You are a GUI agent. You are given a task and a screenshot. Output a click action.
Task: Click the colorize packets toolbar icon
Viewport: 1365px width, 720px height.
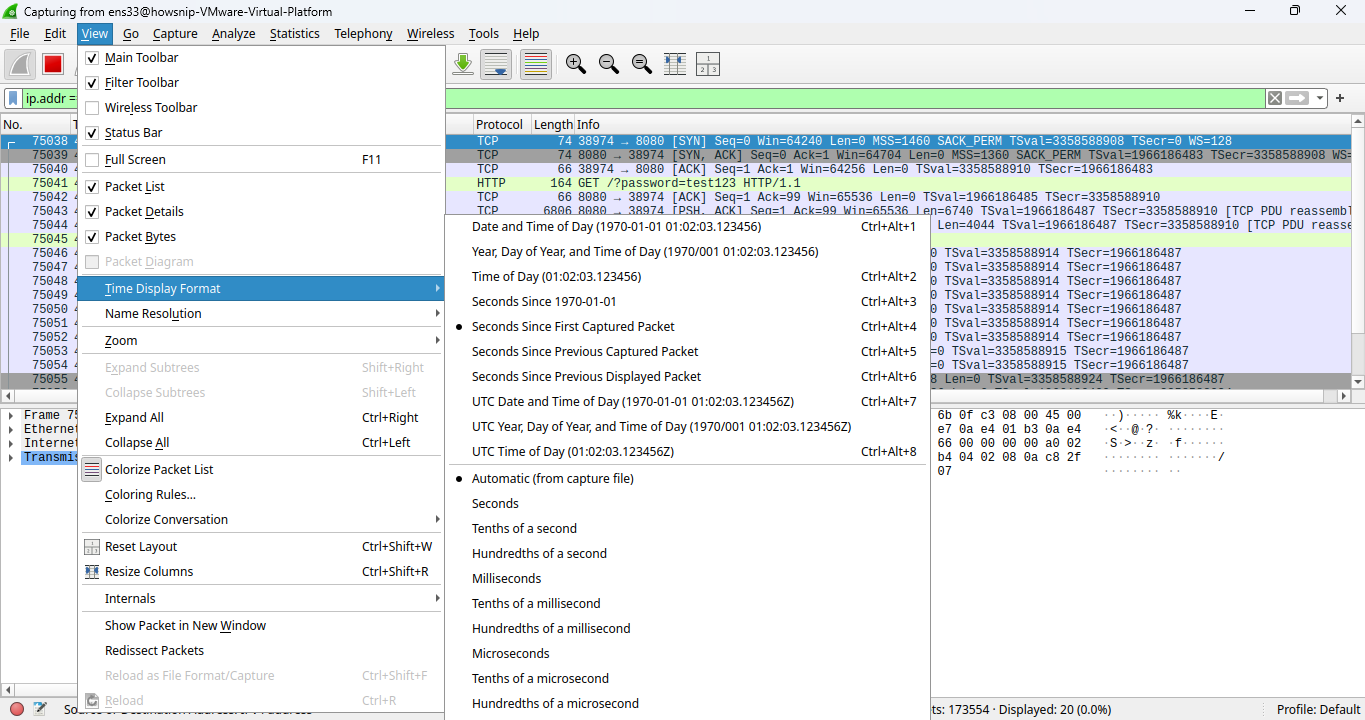pyautogui.click(x=536, y=64)
